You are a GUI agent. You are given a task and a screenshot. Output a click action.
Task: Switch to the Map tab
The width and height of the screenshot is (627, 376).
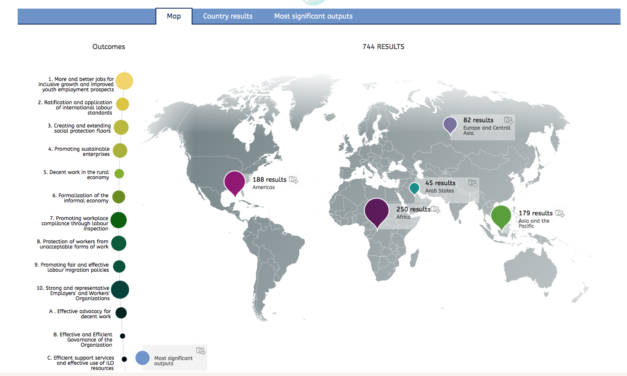pos(174,16)
